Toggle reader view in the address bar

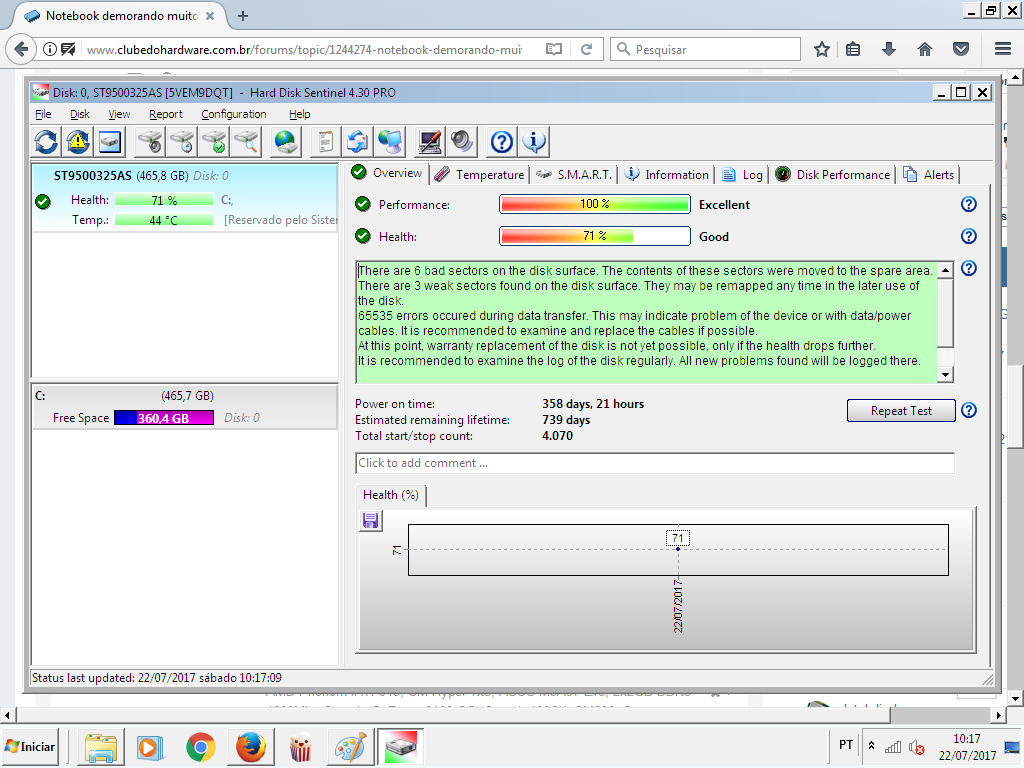point(554,50)
